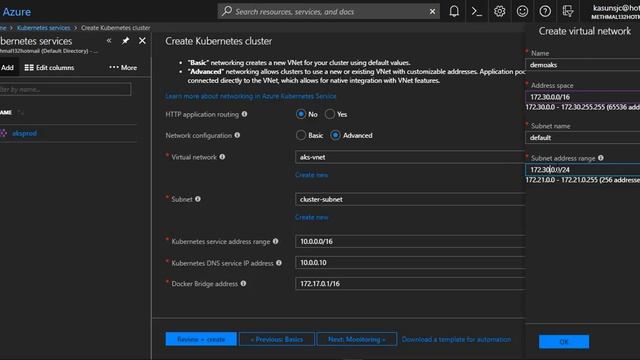Open the directory and subscription filter icon
The width and height of the screenshot is (640, 360).
pyautogui.click(x=568, y=11)
